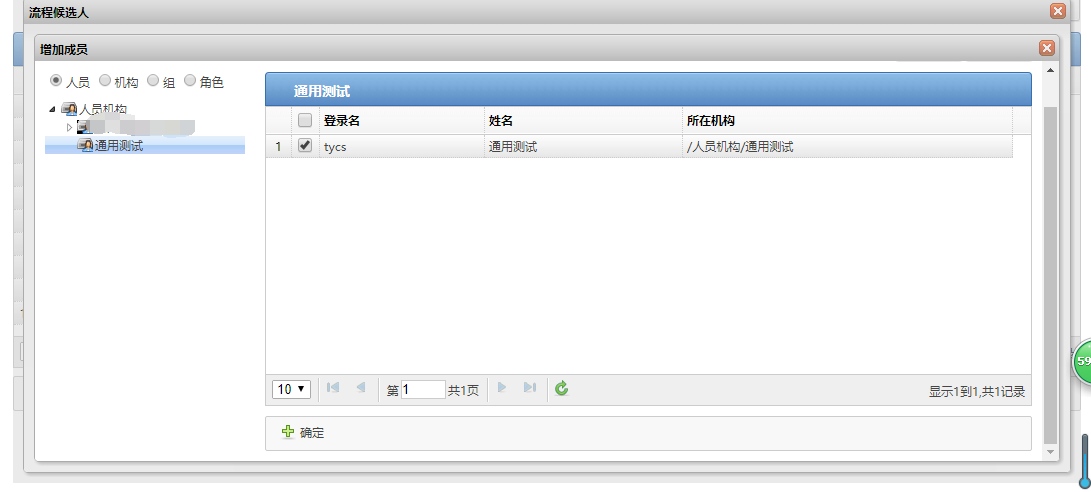
Task: Click the 人员机构 root folder icon
Action: coord(69,109)
